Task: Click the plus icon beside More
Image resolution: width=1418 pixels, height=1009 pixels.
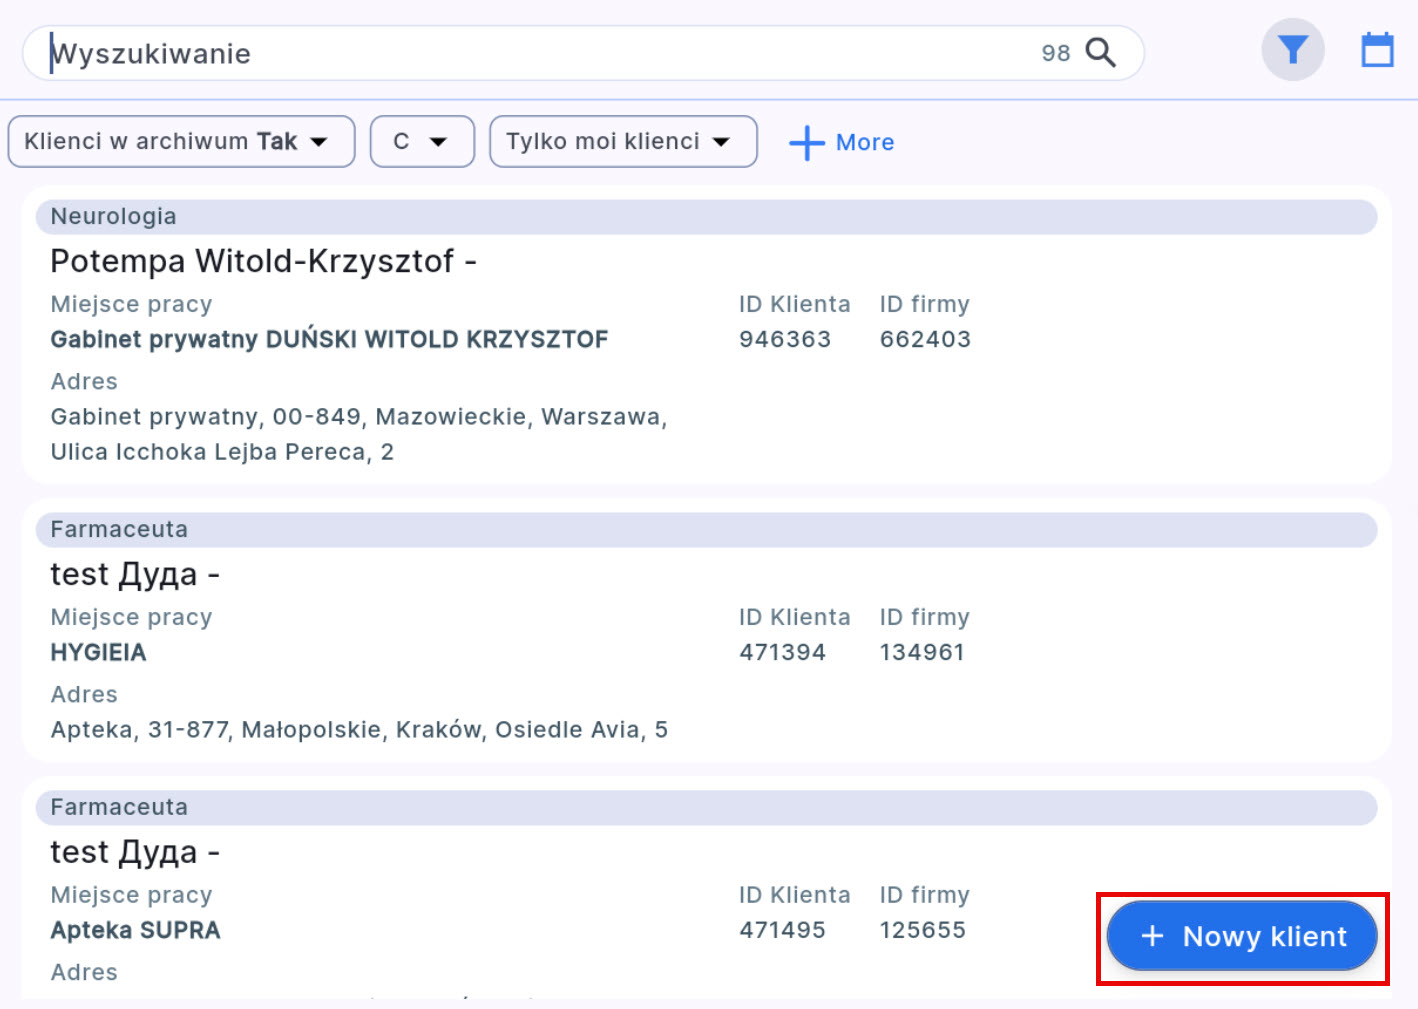Action: point(806,143)
